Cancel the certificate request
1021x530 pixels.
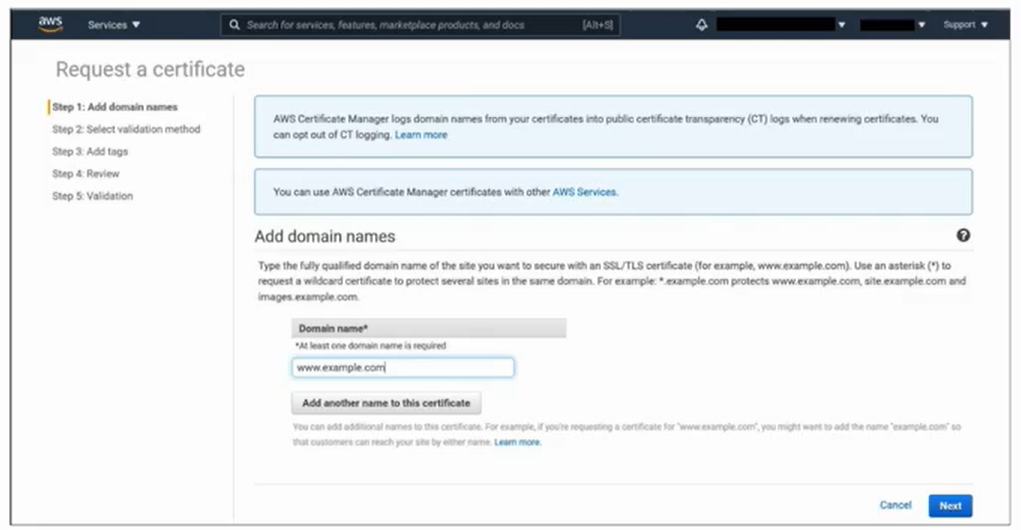point(895,505)
